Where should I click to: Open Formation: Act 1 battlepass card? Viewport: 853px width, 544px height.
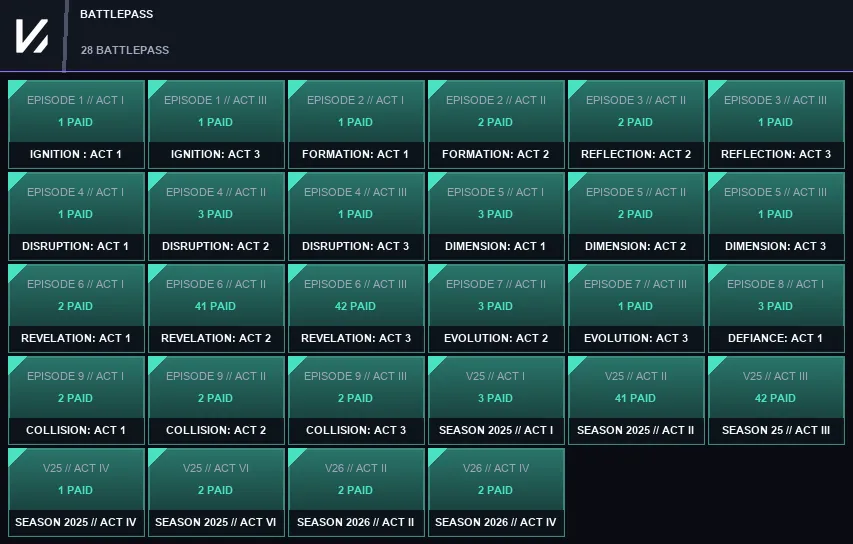[356, 125]
